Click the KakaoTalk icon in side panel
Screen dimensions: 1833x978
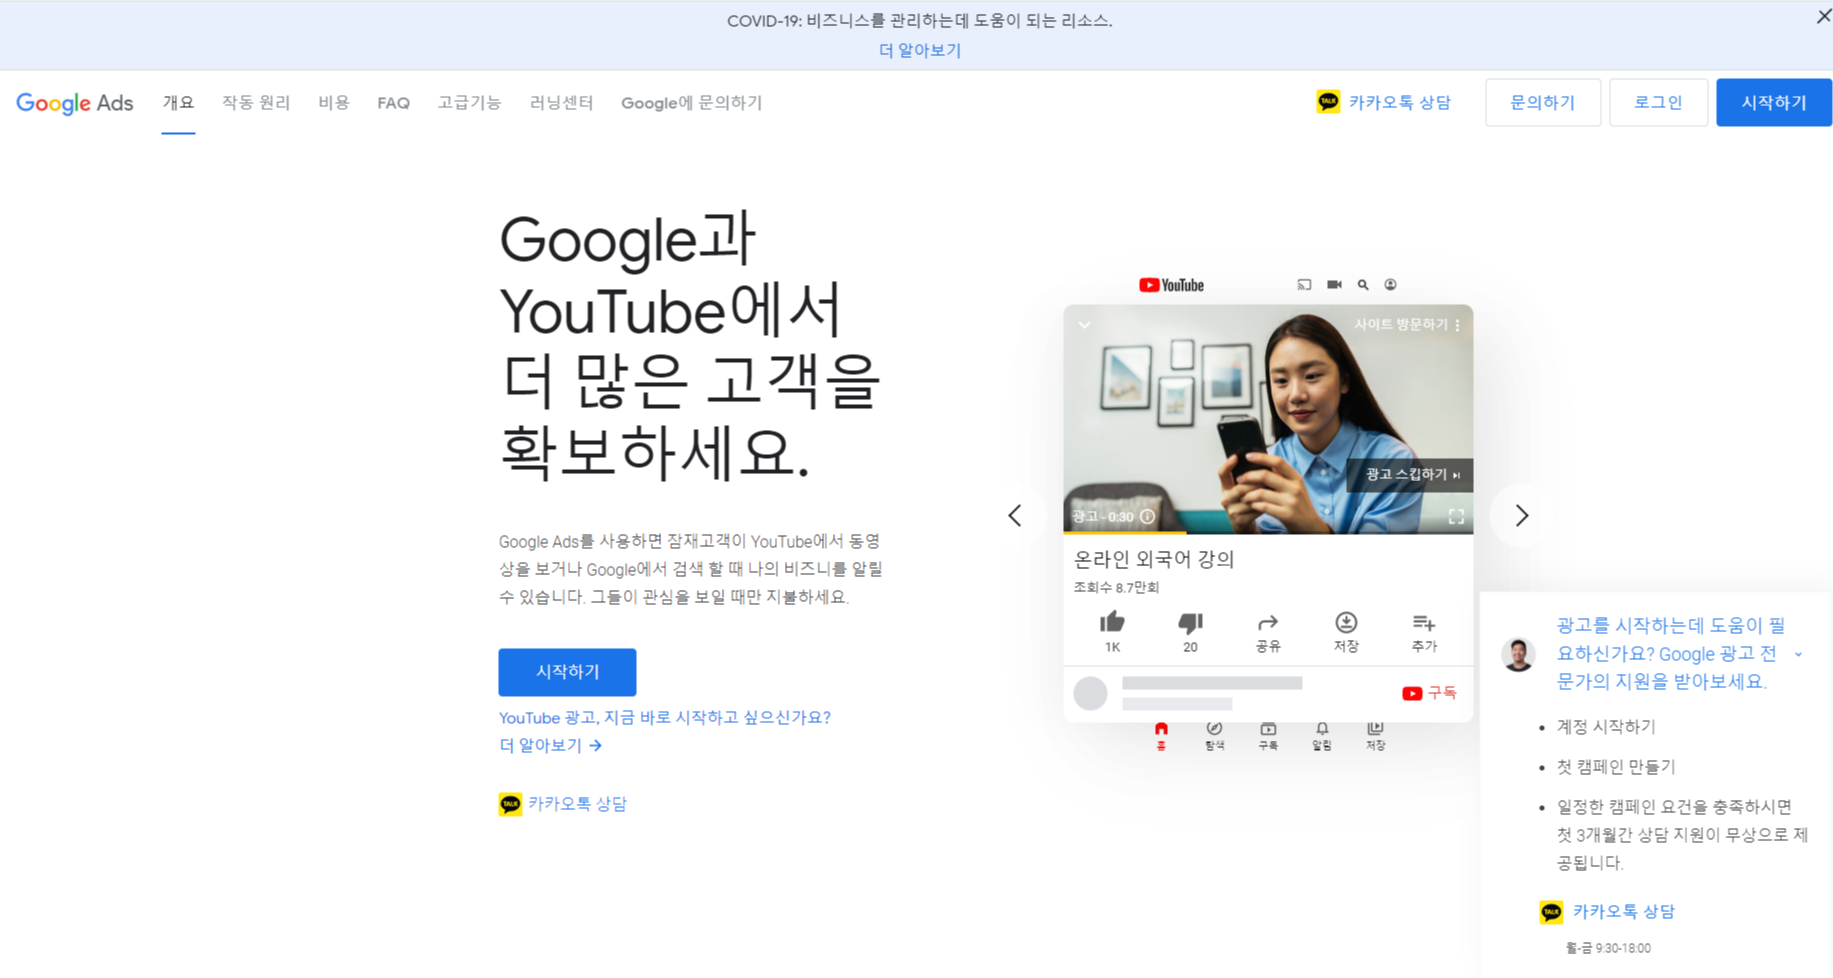tap(1551, 912)
